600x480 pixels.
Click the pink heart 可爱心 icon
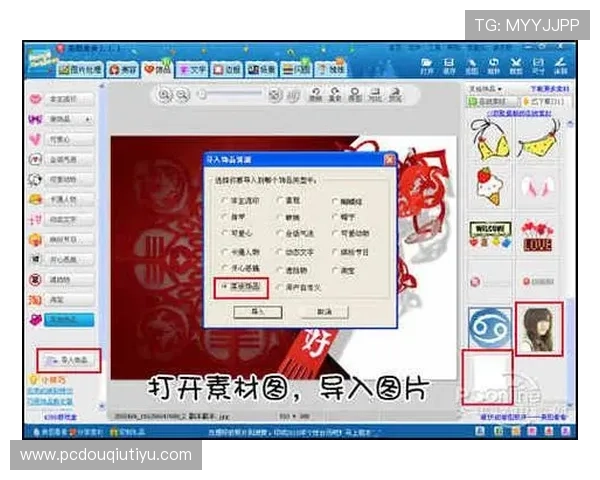tap(35, 139)
